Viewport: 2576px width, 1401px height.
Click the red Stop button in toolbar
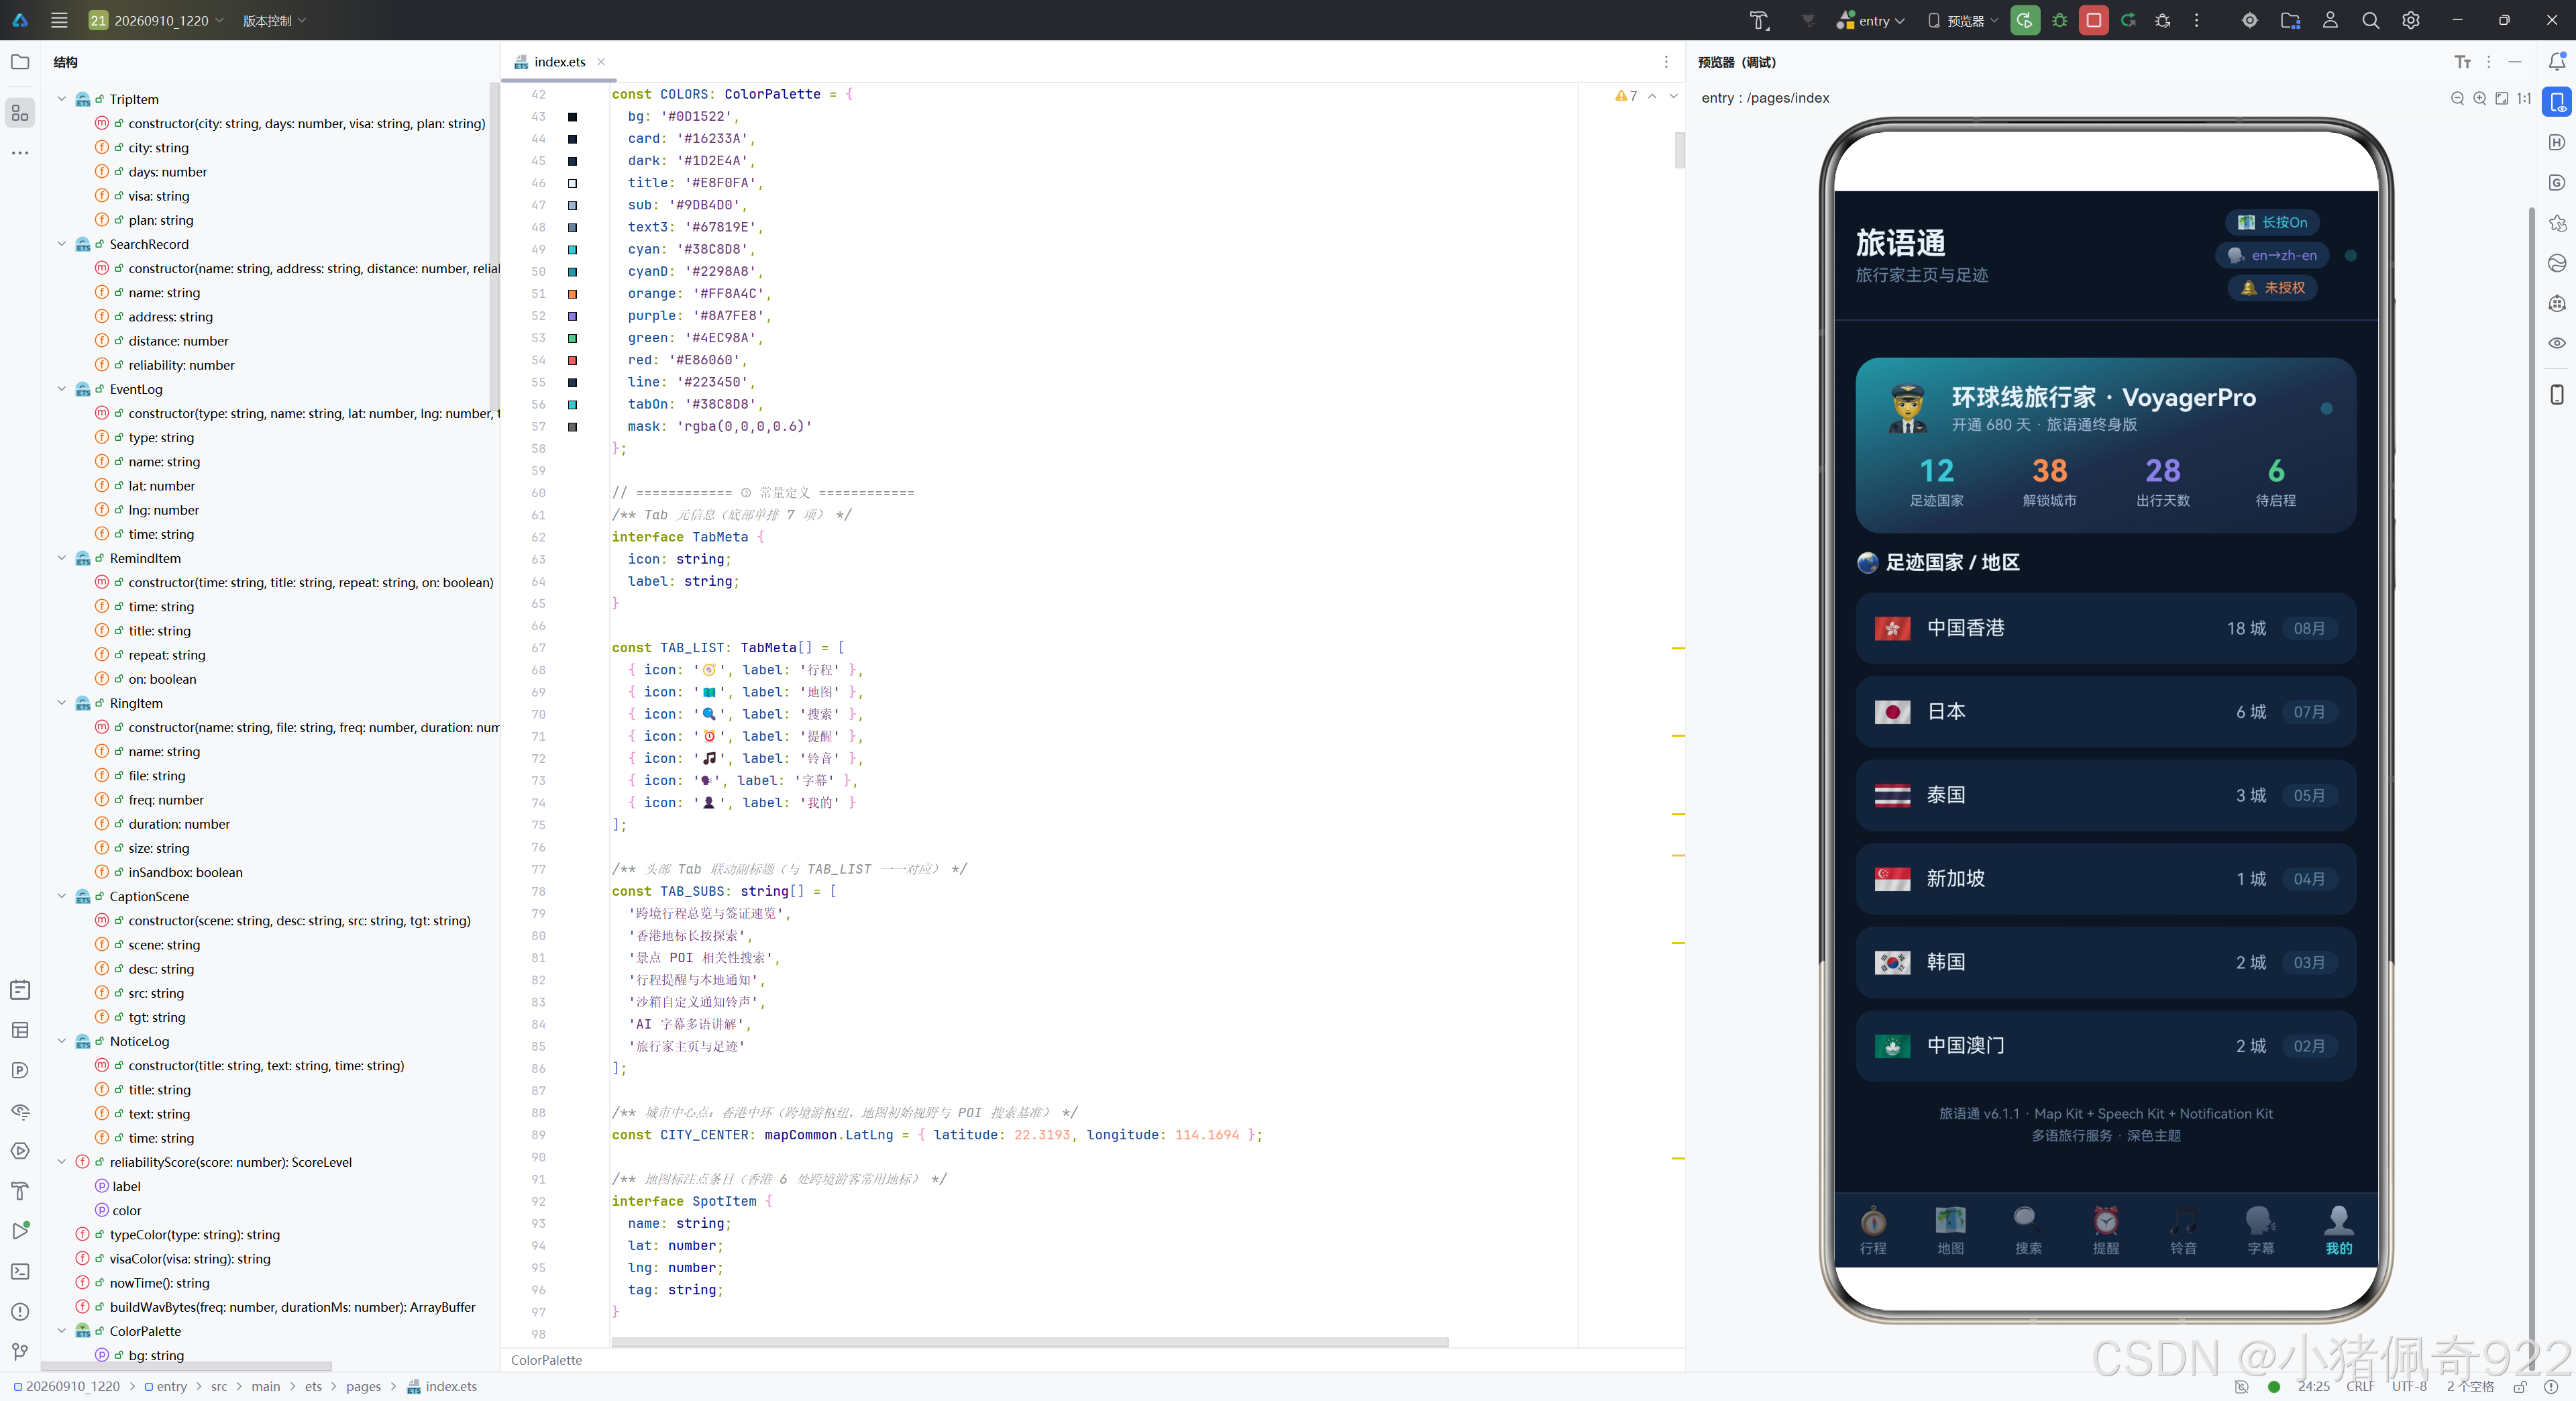pyautogui.click(x=2093, y=20)
